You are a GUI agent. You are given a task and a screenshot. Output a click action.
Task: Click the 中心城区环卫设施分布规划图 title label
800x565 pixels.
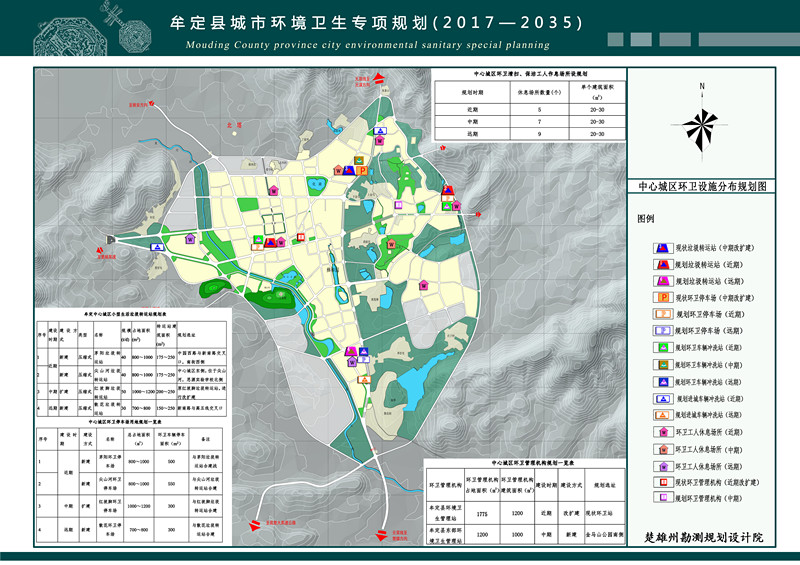pos(700,186)
